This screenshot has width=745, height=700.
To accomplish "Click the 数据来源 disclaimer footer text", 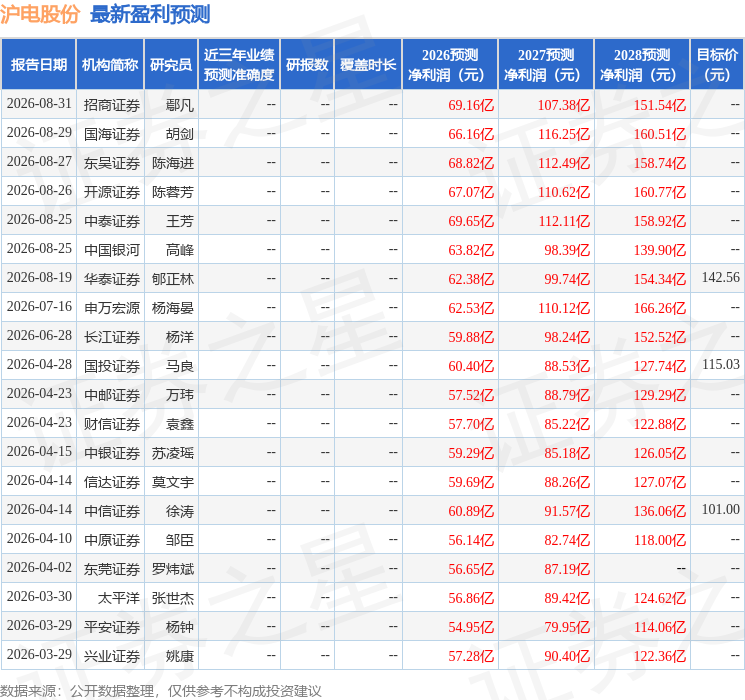I will pyautogui.click(x=161, y=690).
